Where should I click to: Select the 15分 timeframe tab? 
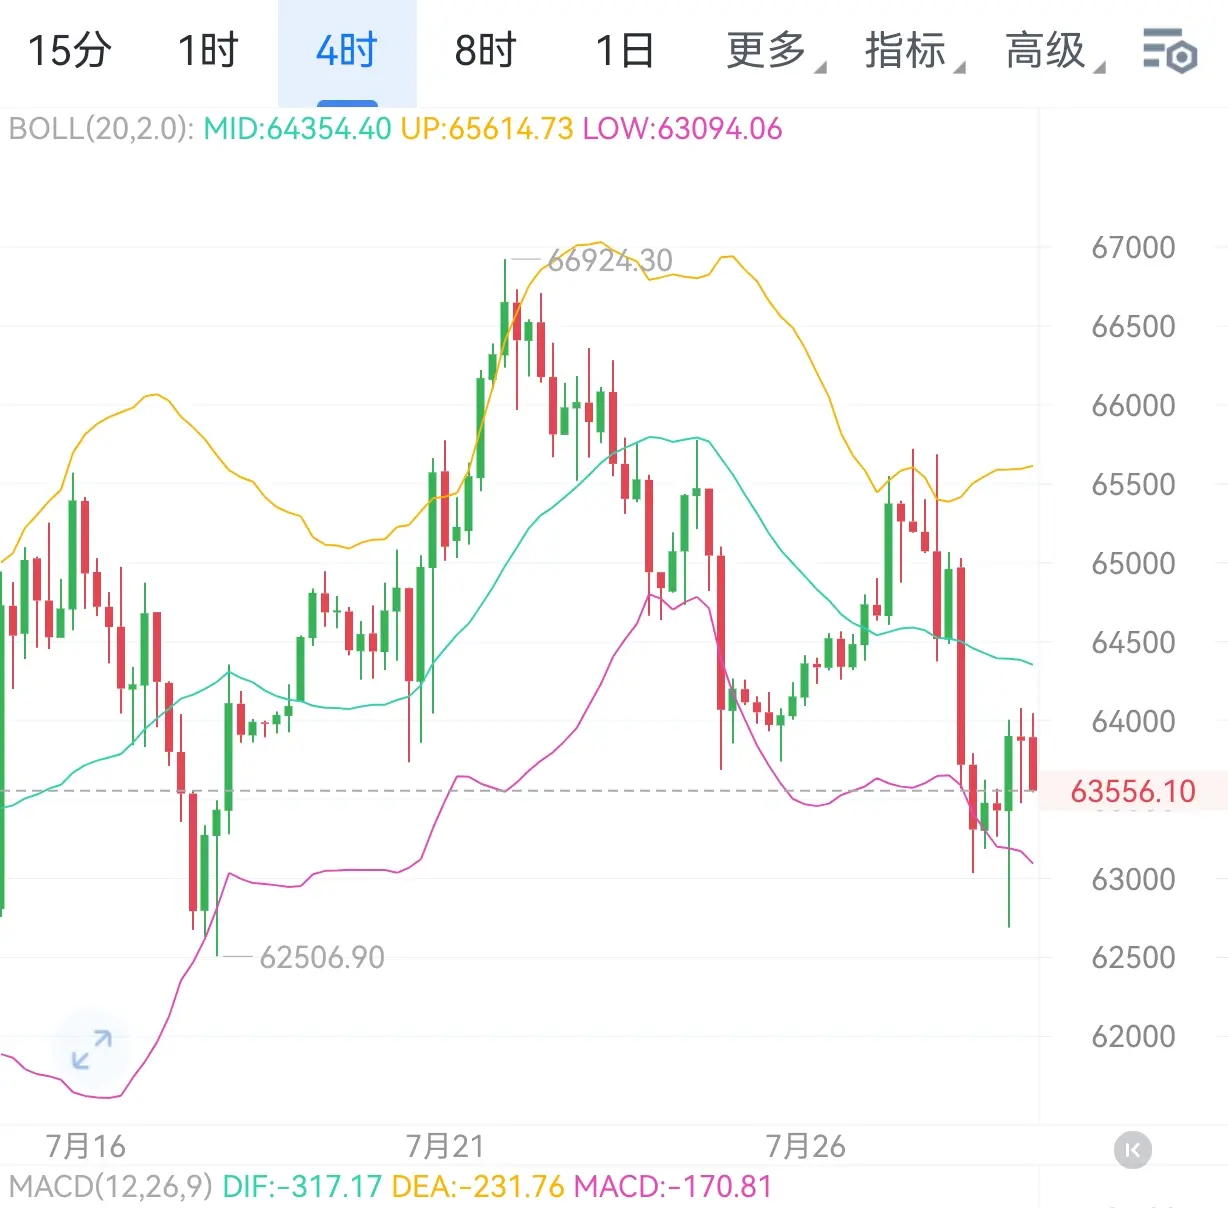(x=69, y=51)
